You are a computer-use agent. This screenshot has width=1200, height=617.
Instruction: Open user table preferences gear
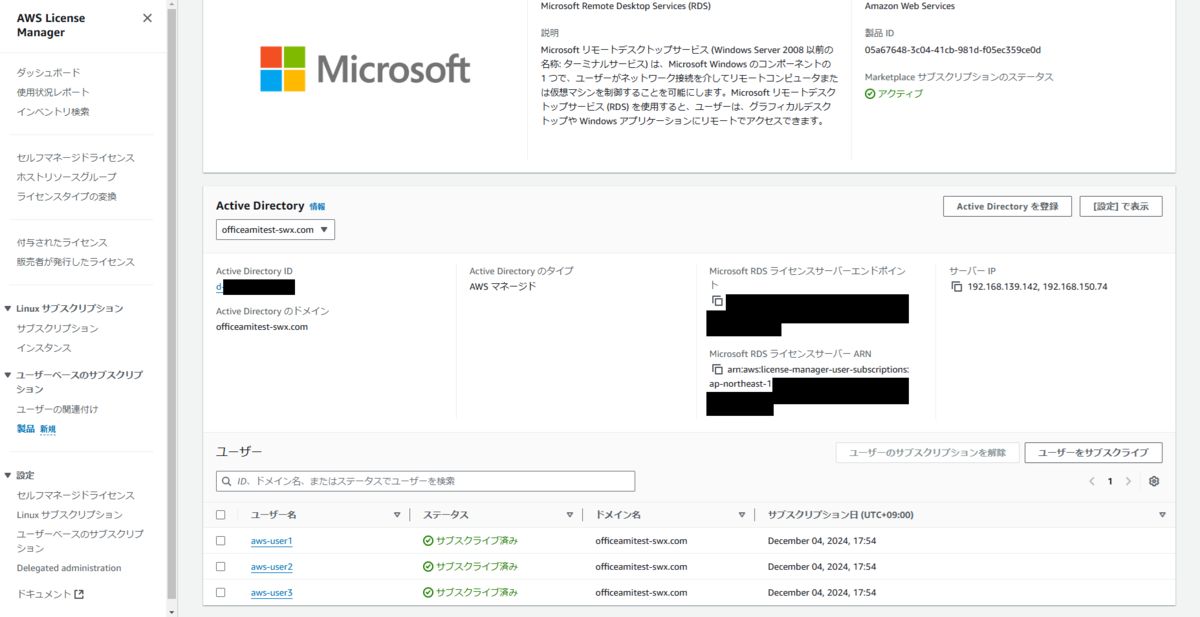click(1154, 481)
